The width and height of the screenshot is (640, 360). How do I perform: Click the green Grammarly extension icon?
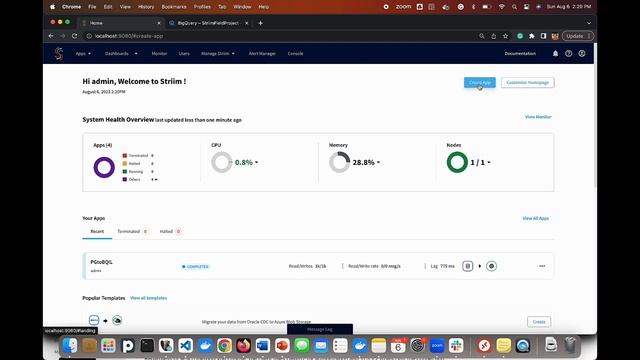click(520, 36)
